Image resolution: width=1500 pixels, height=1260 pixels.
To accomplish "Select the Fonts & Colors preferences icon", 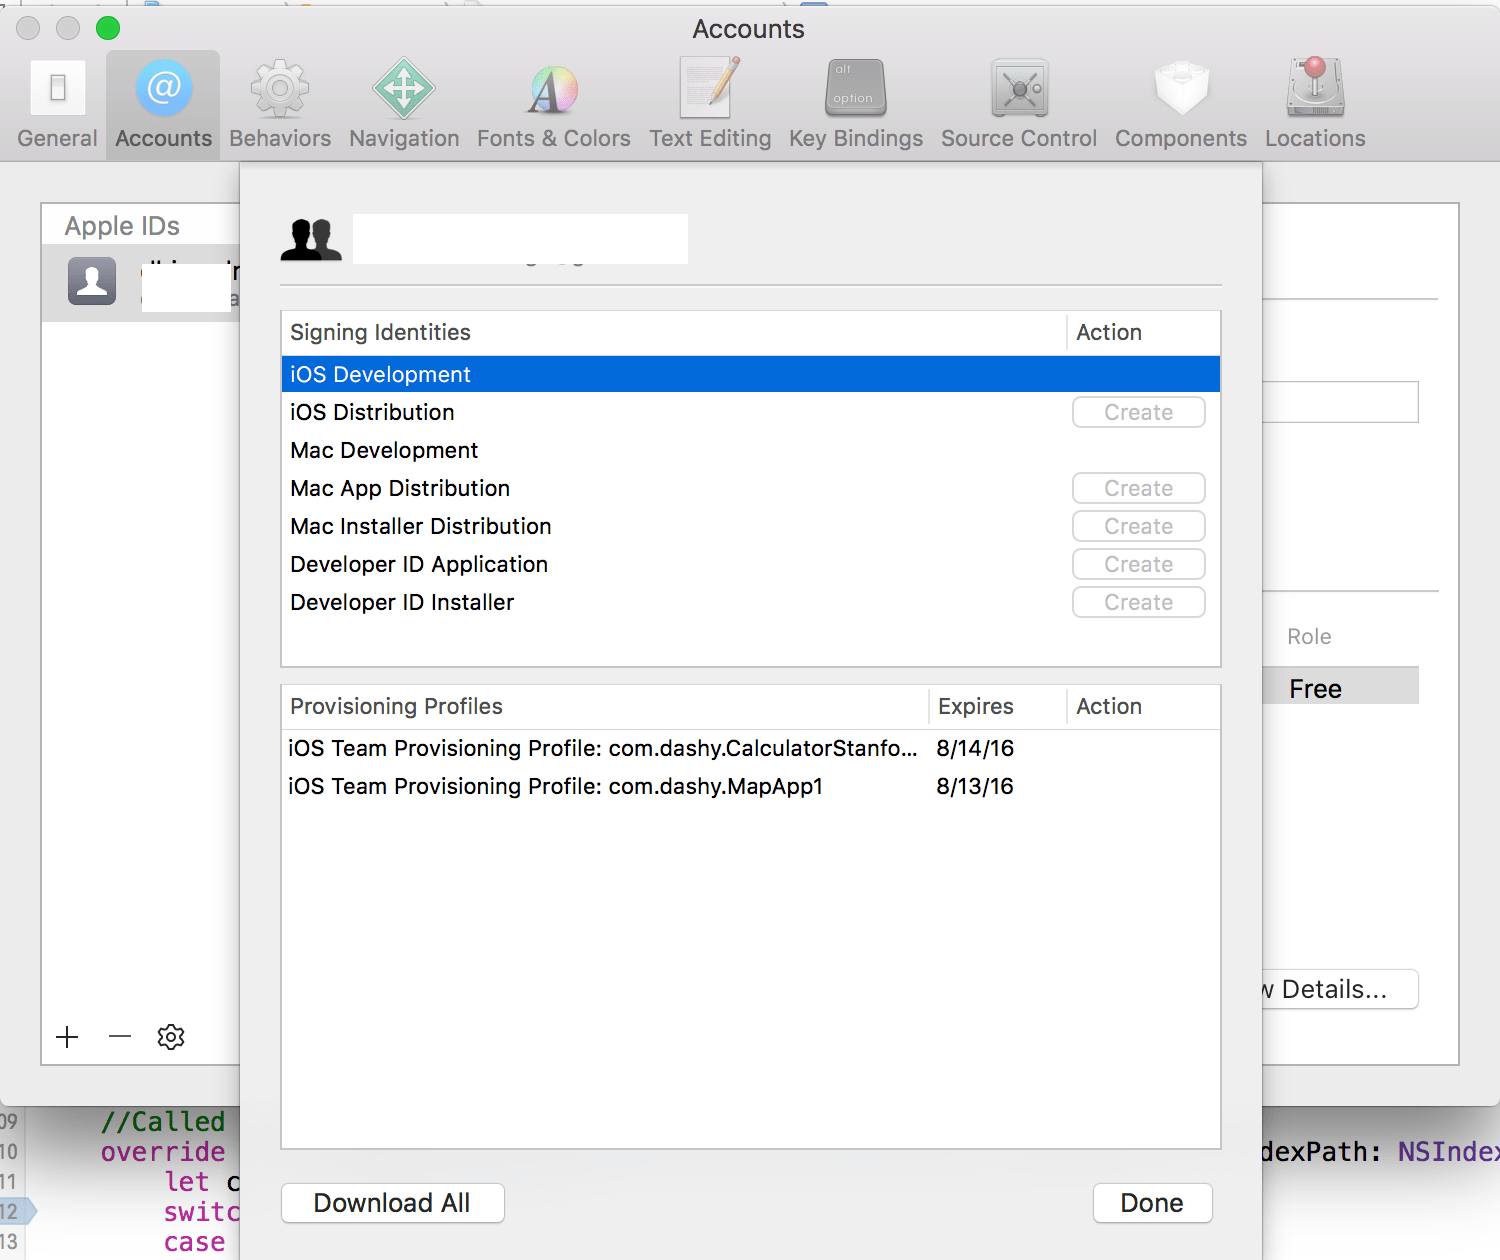I will tap(553, 100).
